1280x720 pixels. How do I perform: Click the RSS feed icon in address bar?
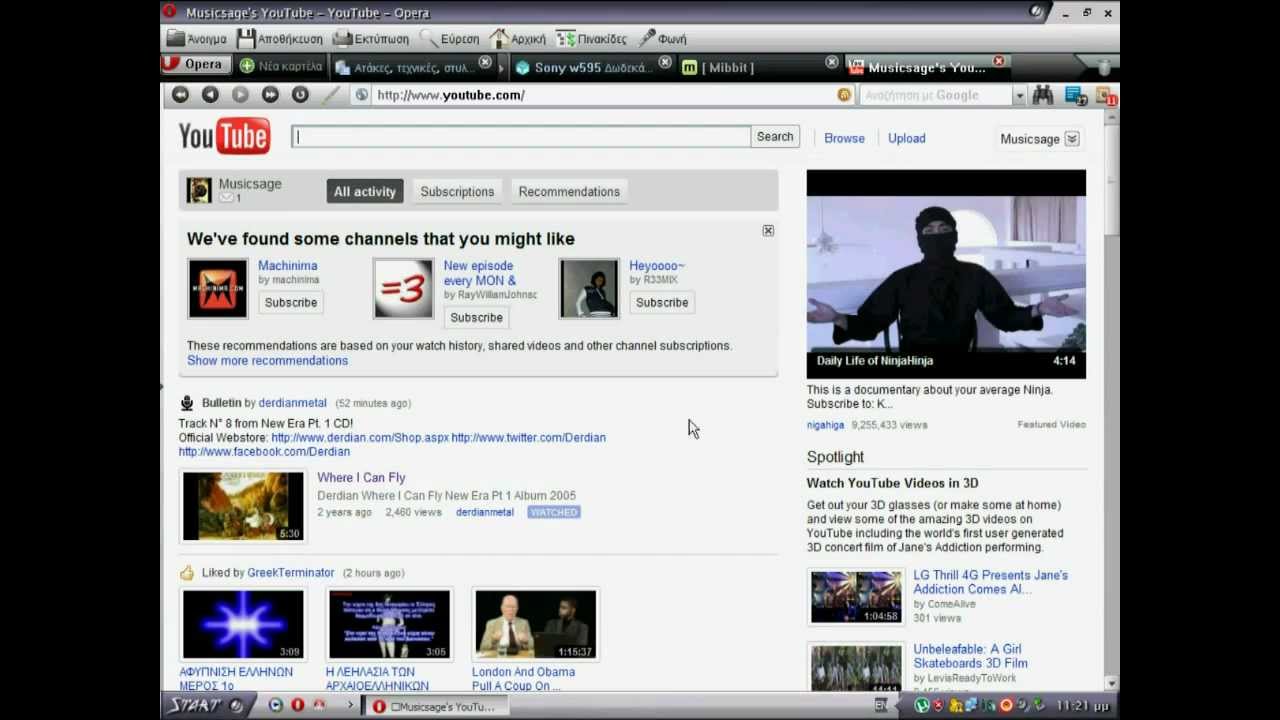click(845, 95)
